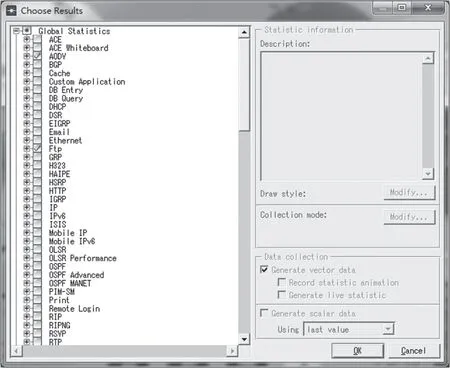This screenshot has width=450, height=368.
Task: Select RIPNG in the tree
Action: [x=59, y=325]
